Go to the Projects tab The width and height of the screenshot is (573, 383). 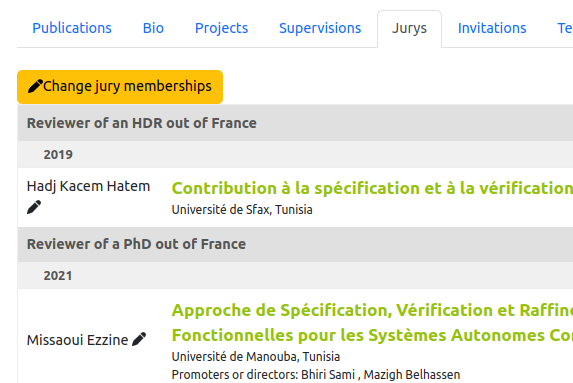[221, 28]
